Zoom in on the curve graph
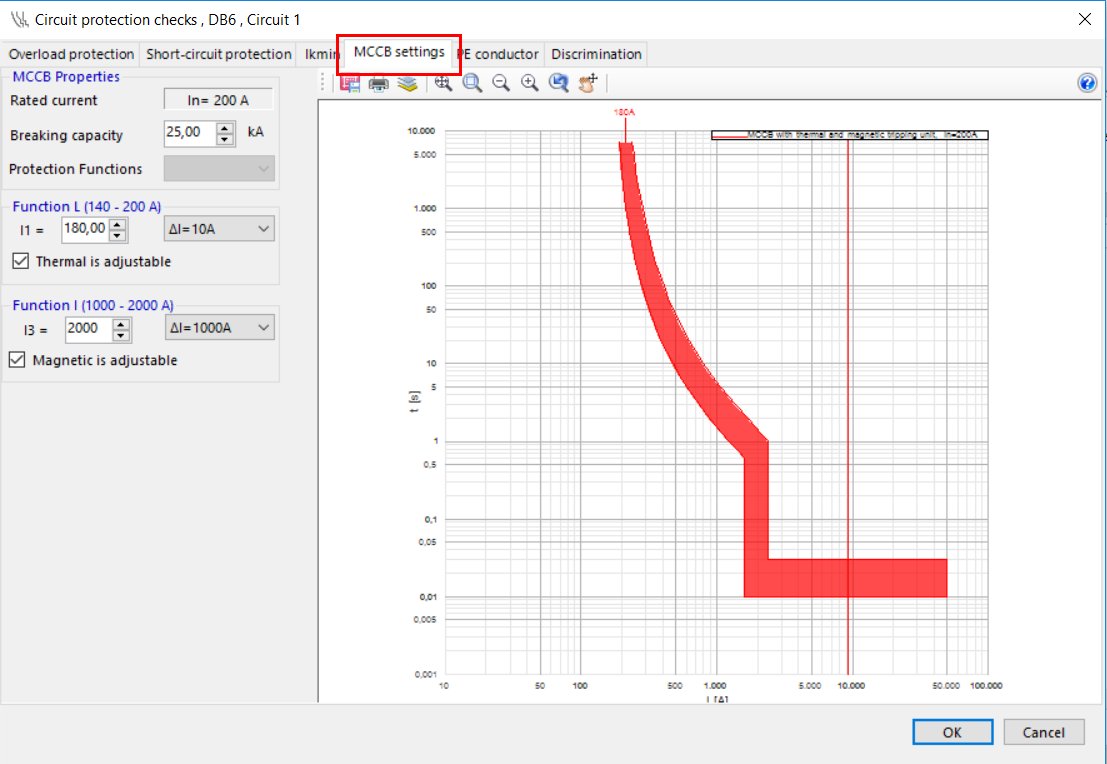Image resolution: width=1107 pixels, height=764 pixels. click(x=530, y=84)
